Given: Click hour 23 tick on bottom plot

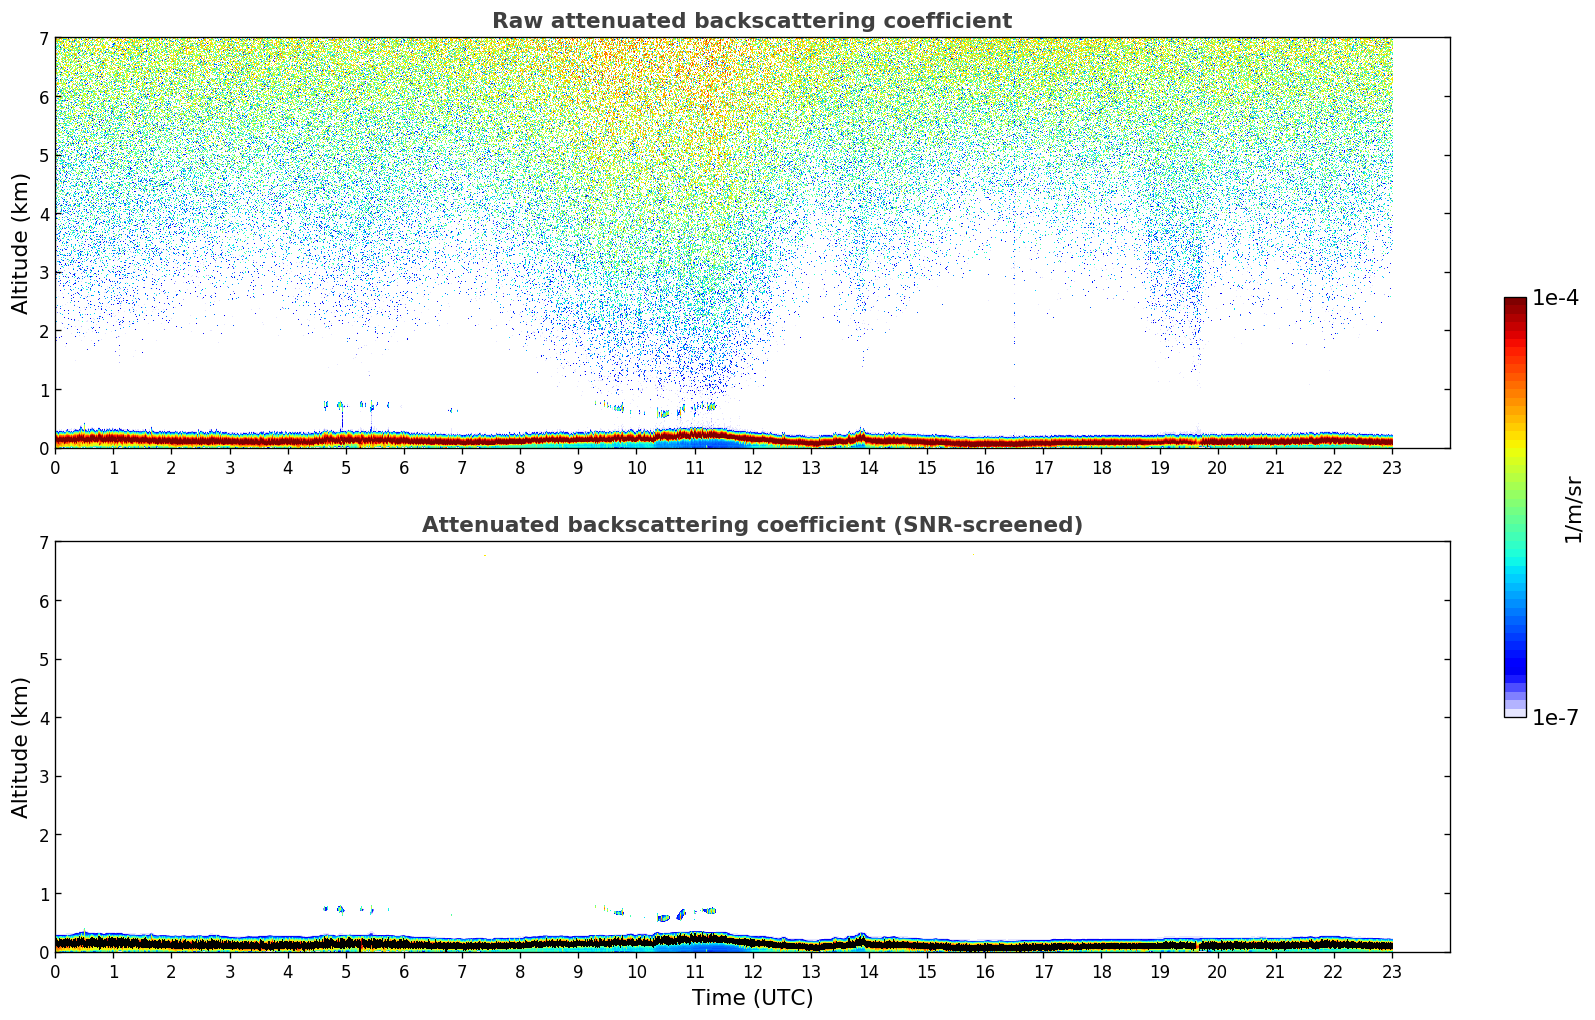Looking at the screenshot, I should [x=1392, y=971].
